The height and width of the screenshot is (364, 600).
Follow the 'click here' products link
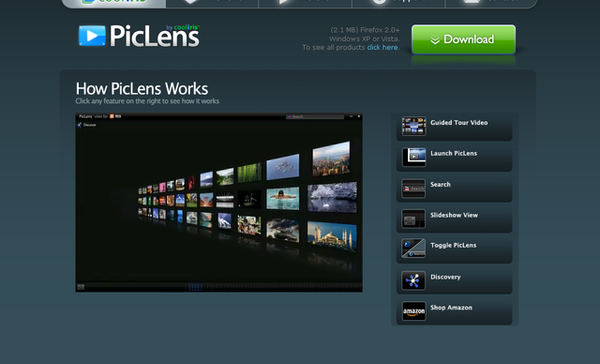click(382, 47)
